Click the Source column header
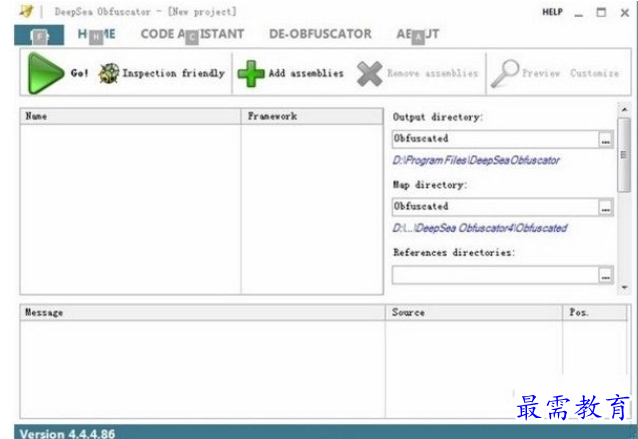 tap(474, 312)
